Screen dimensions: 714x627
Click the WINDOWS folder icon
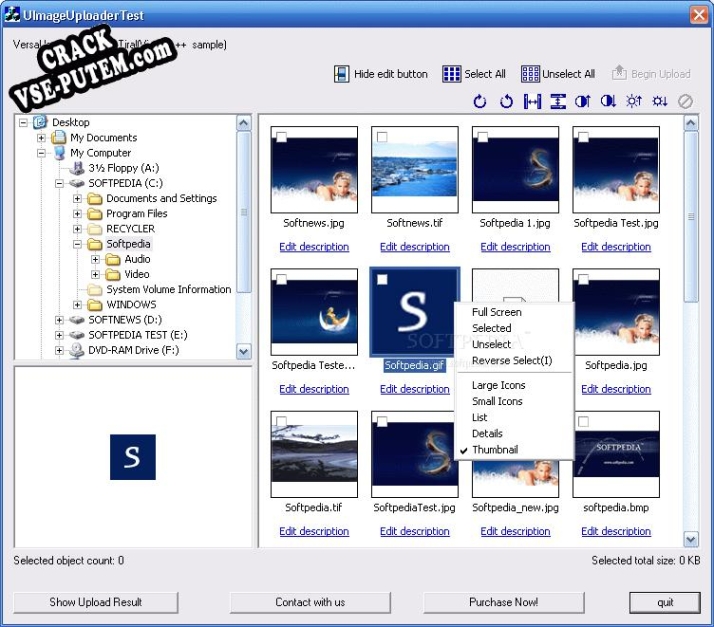95,304
